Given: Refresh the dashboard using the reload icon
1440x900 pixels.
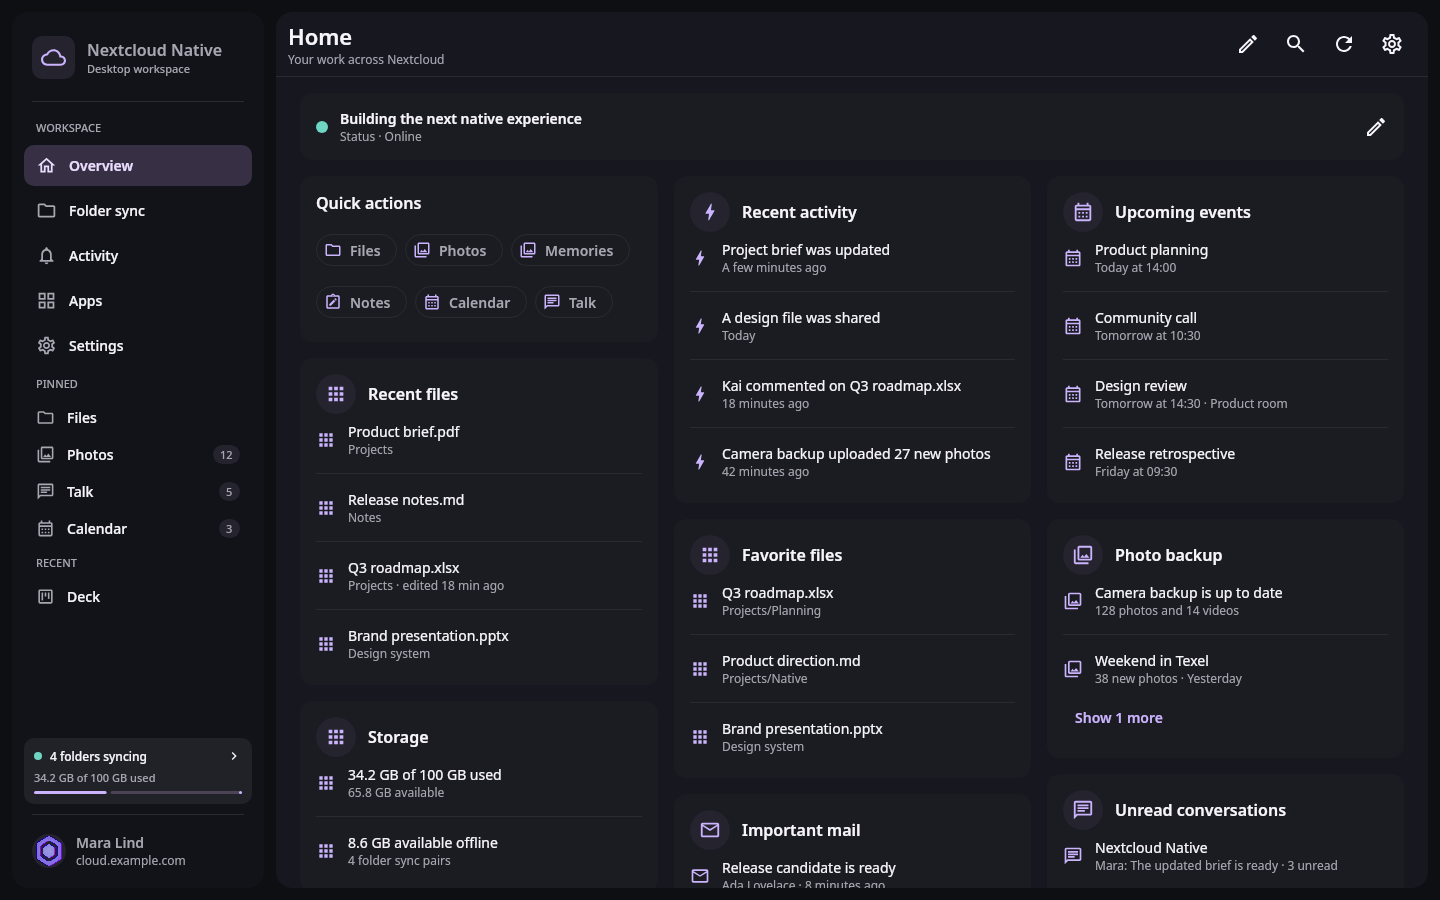Looking at the screenshot, I should click(x=1344, y=44).
